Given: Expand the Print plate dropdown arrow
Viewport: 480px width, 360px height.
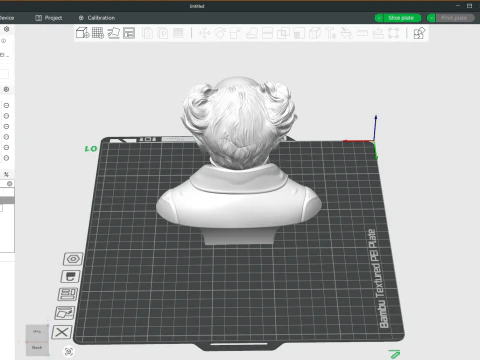Looking at the screenshot, I should click(x=431, y=18).
